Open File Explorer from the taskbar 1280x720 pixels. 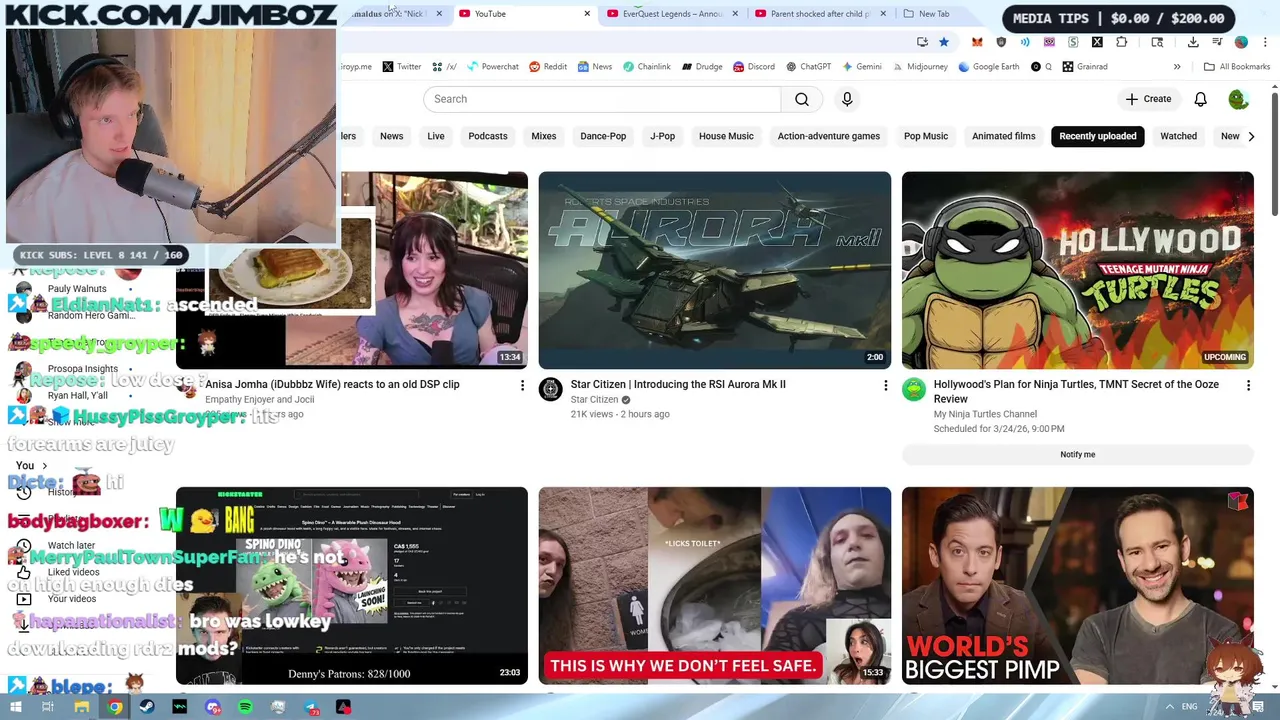point(82,707)
